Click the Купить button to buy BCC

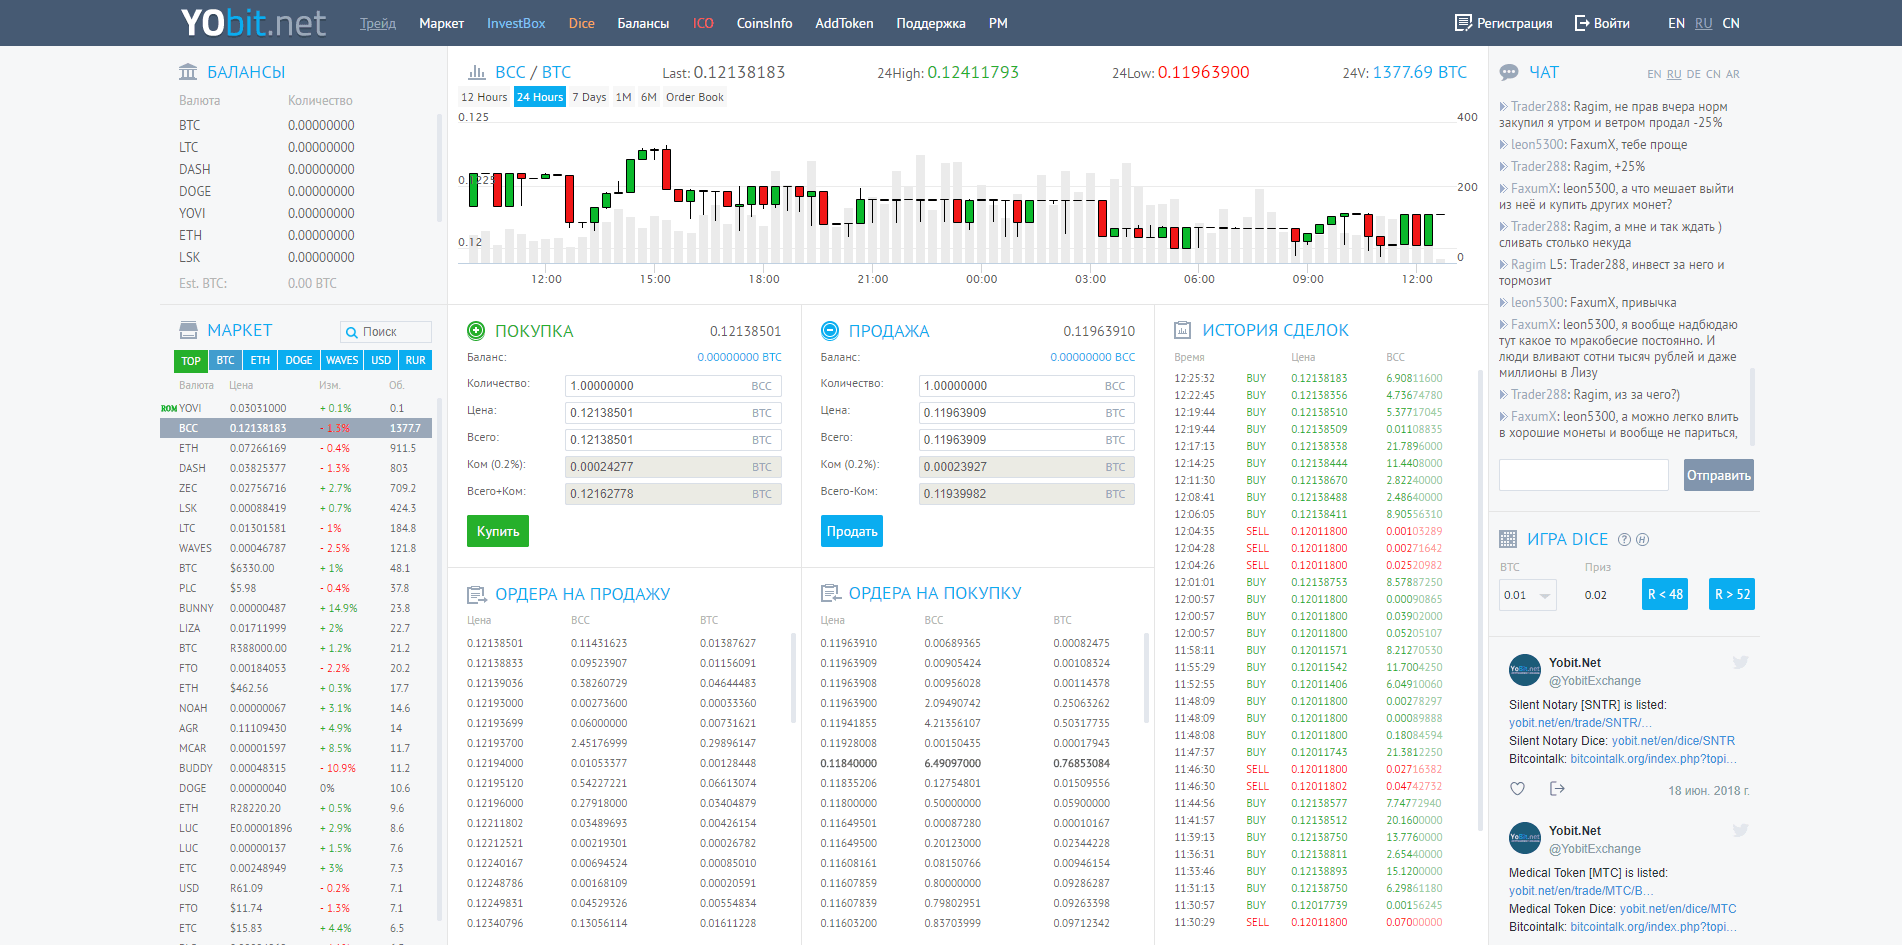pos(497,531)
